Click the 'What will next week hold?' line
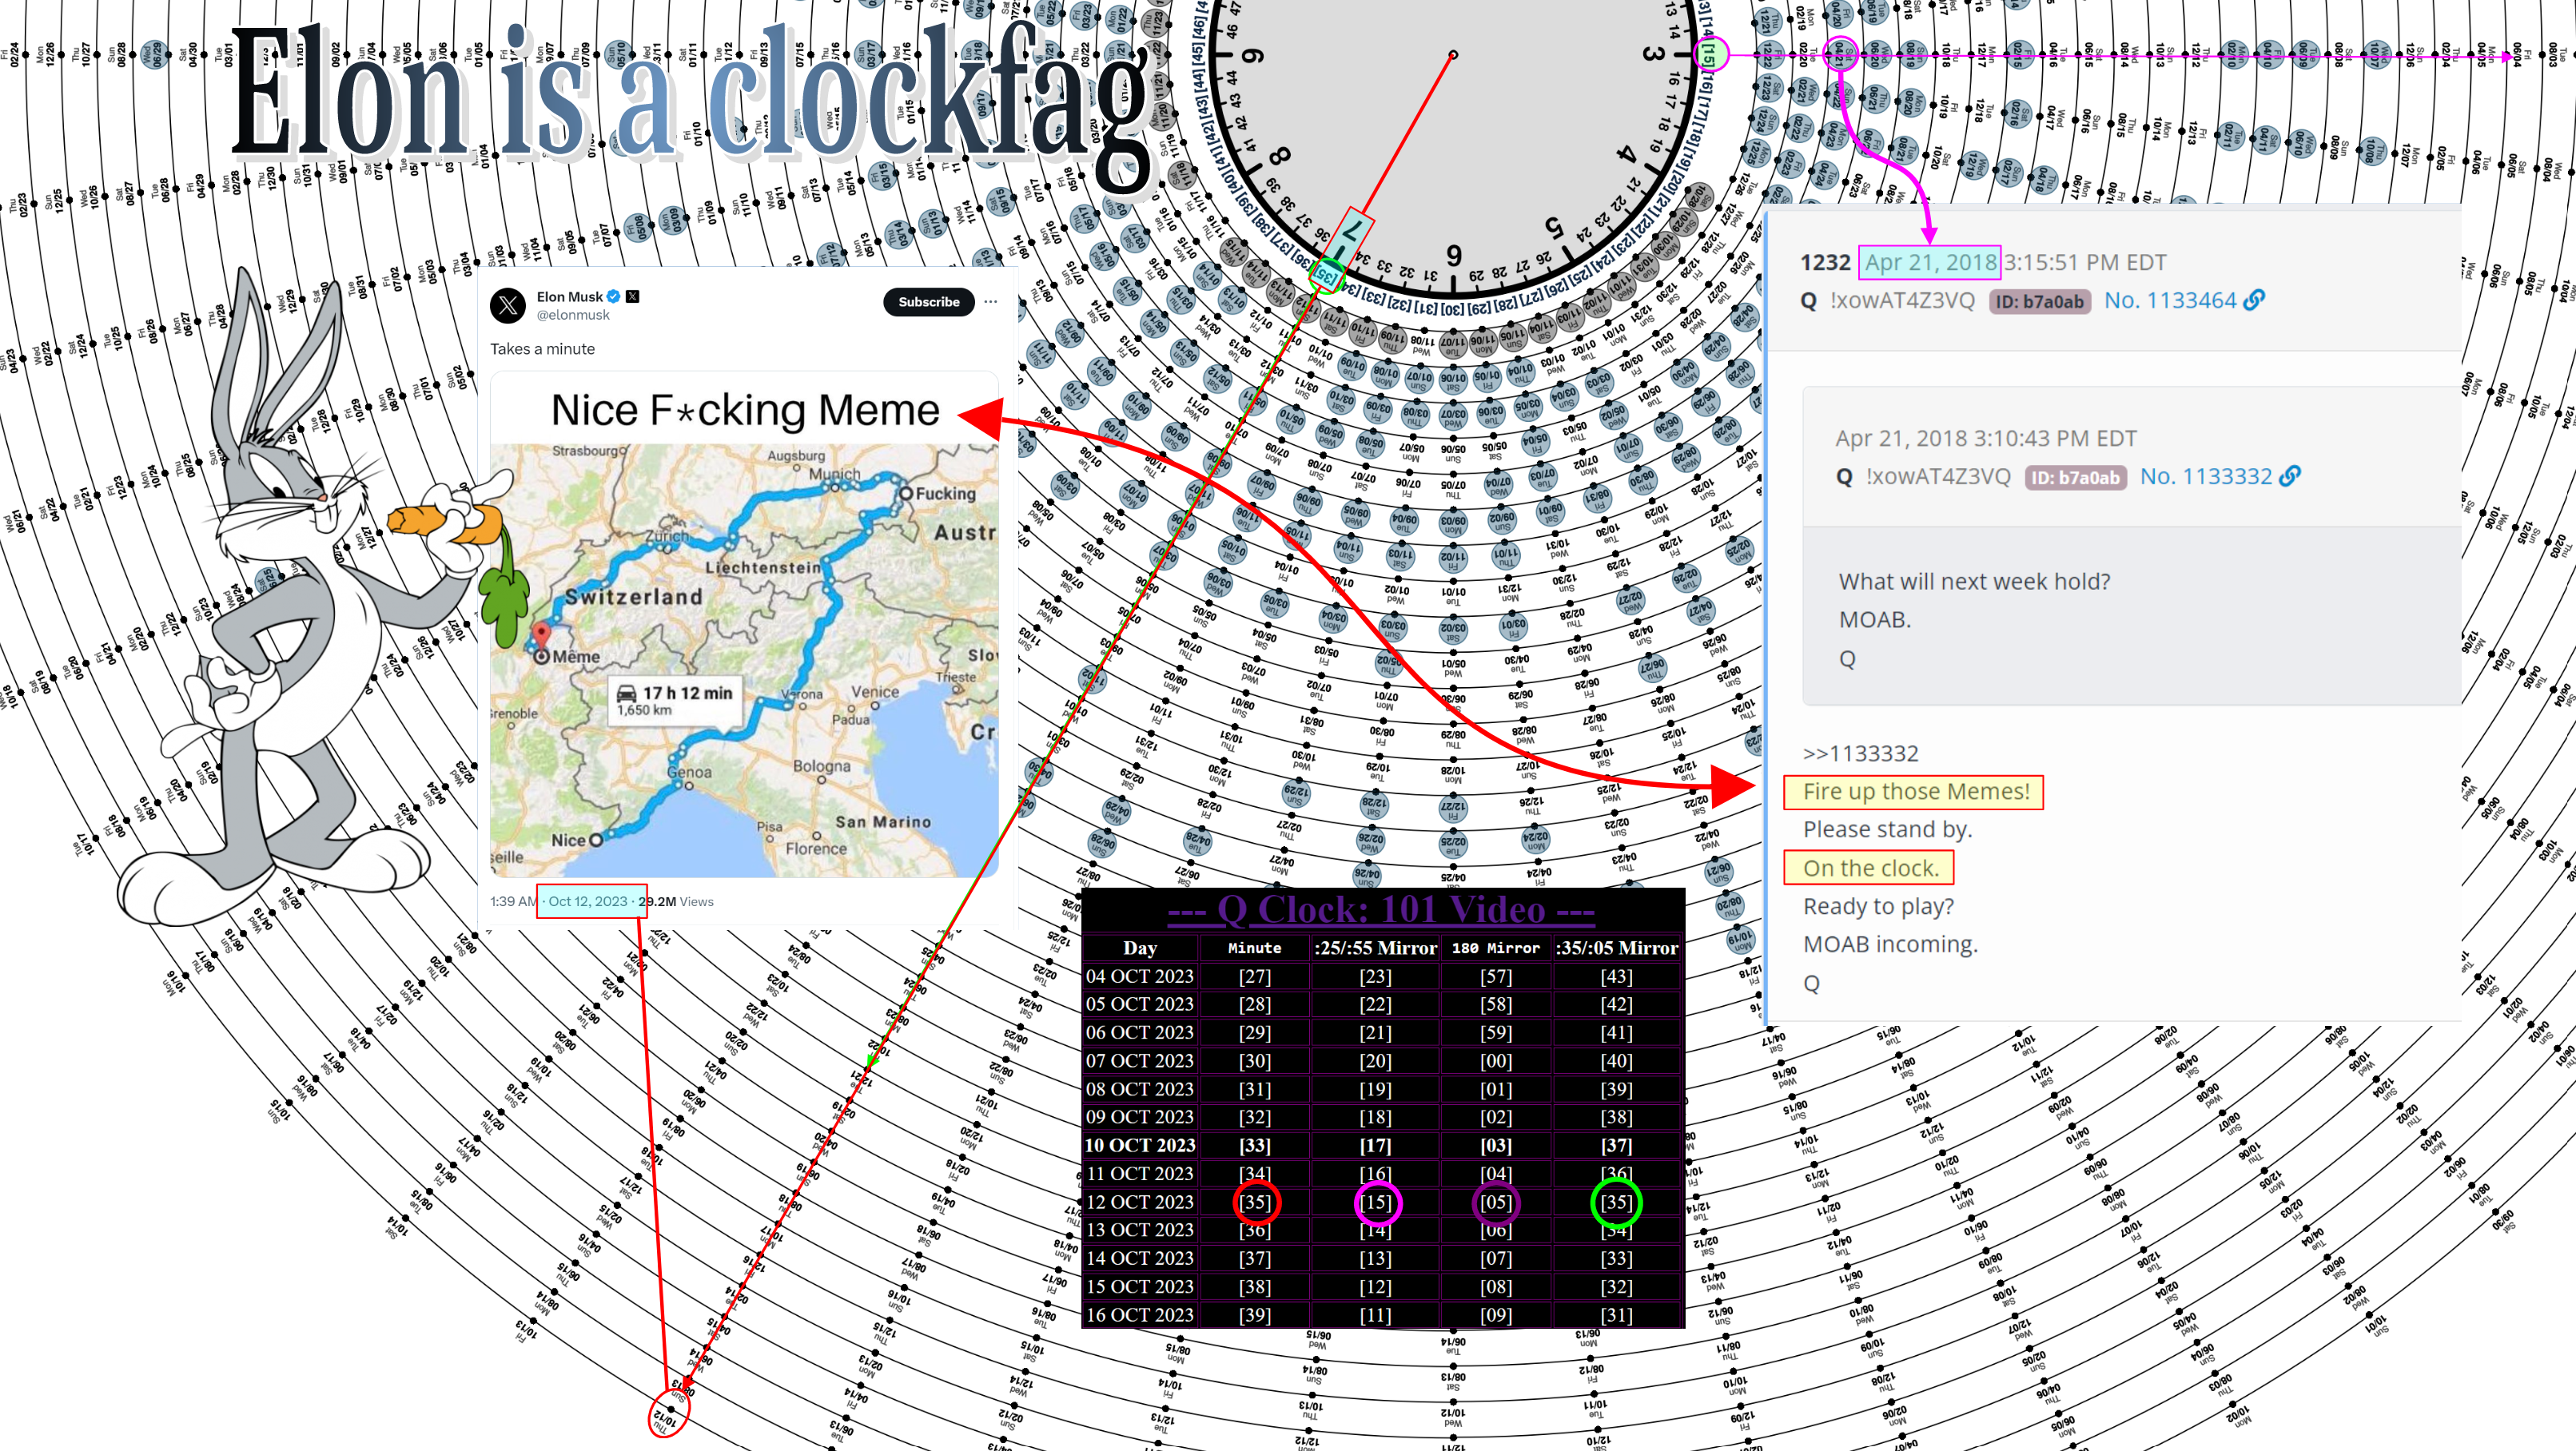This screenshot has height=1451, width=2576. [x=1974, y=581]
